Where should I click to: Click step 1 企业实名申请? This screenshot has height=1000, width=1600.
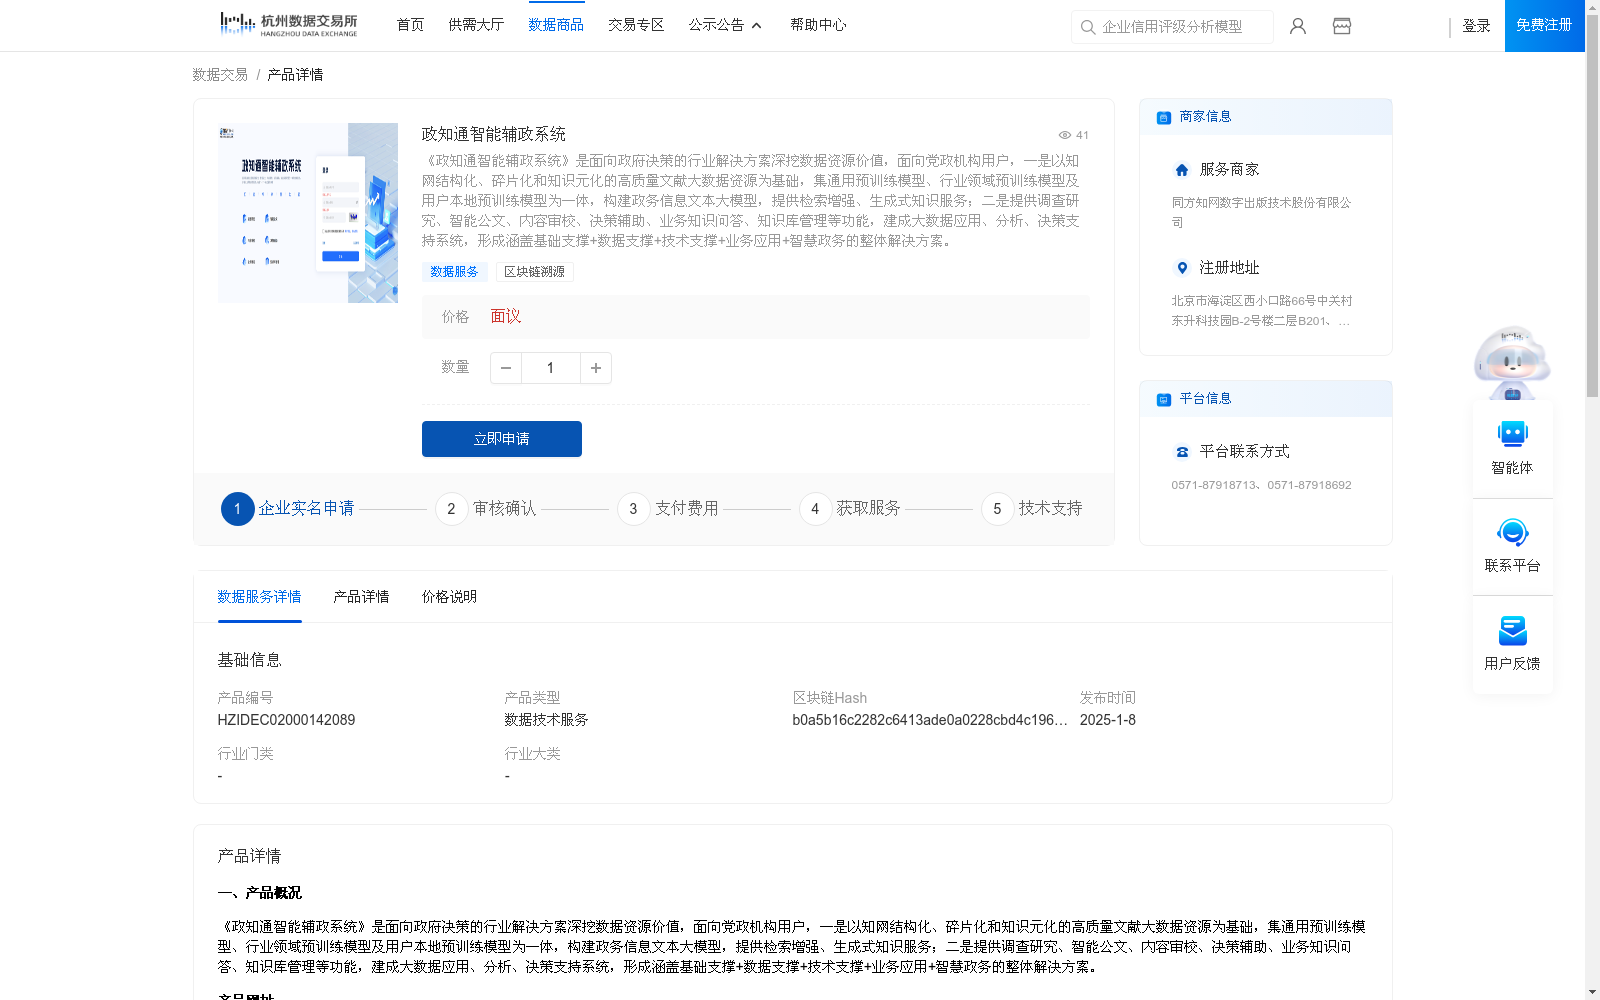point(288,509)
